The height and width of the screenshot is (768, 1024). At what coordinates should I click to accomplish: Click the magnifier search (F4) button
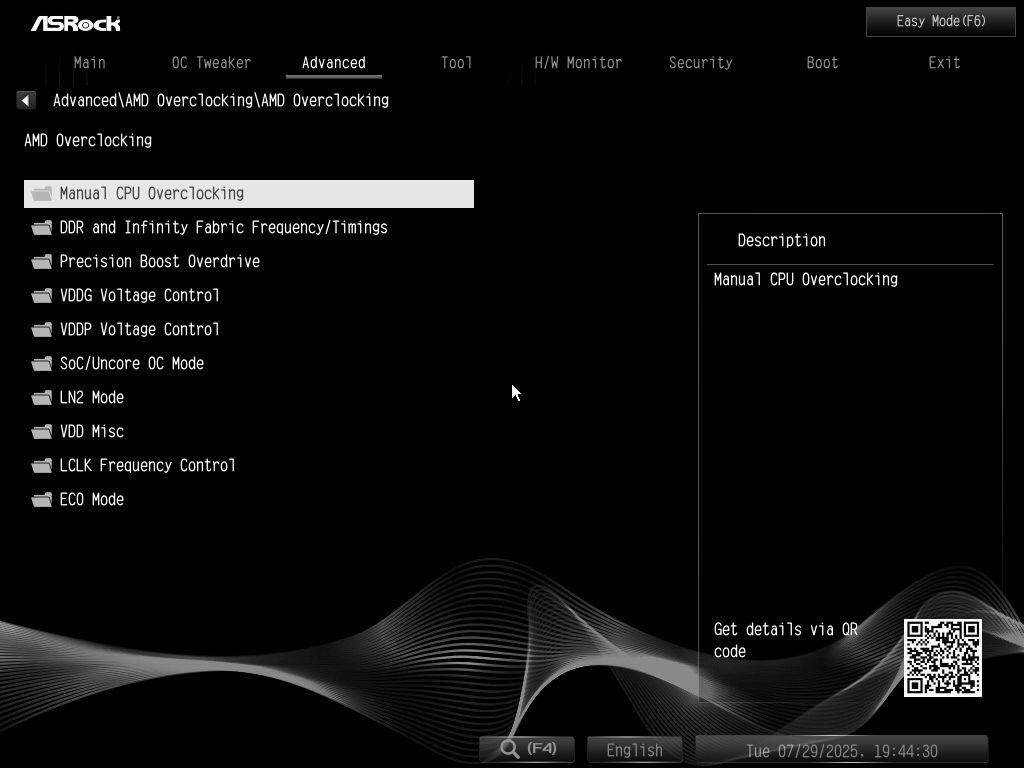pyautogui.click(x=527, y=749)
